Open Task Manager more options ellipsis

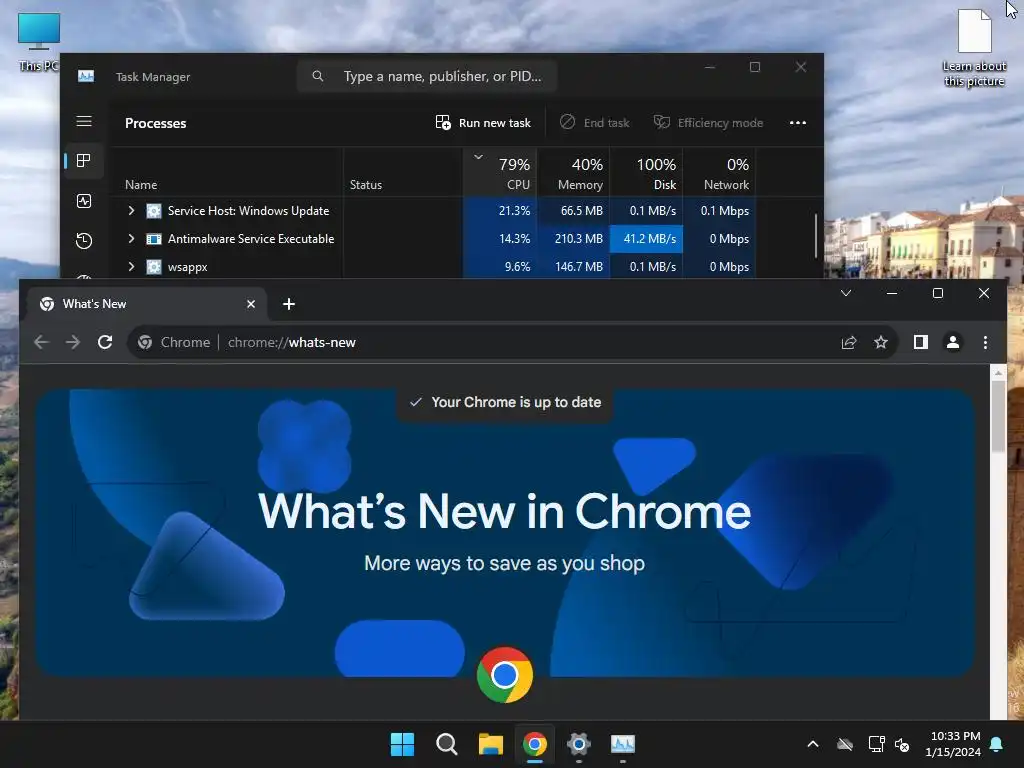(x=797, y=123)
